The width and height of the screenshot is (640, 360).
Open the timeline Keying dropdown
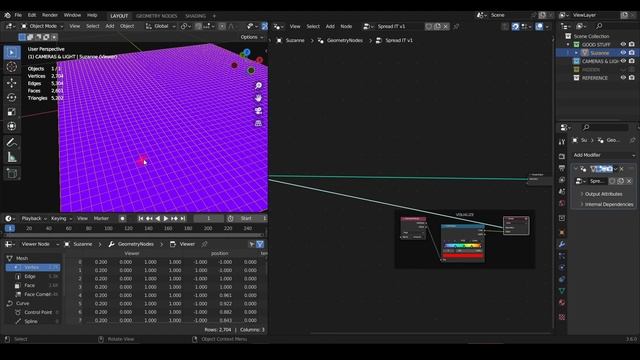[x=61, y=219]
